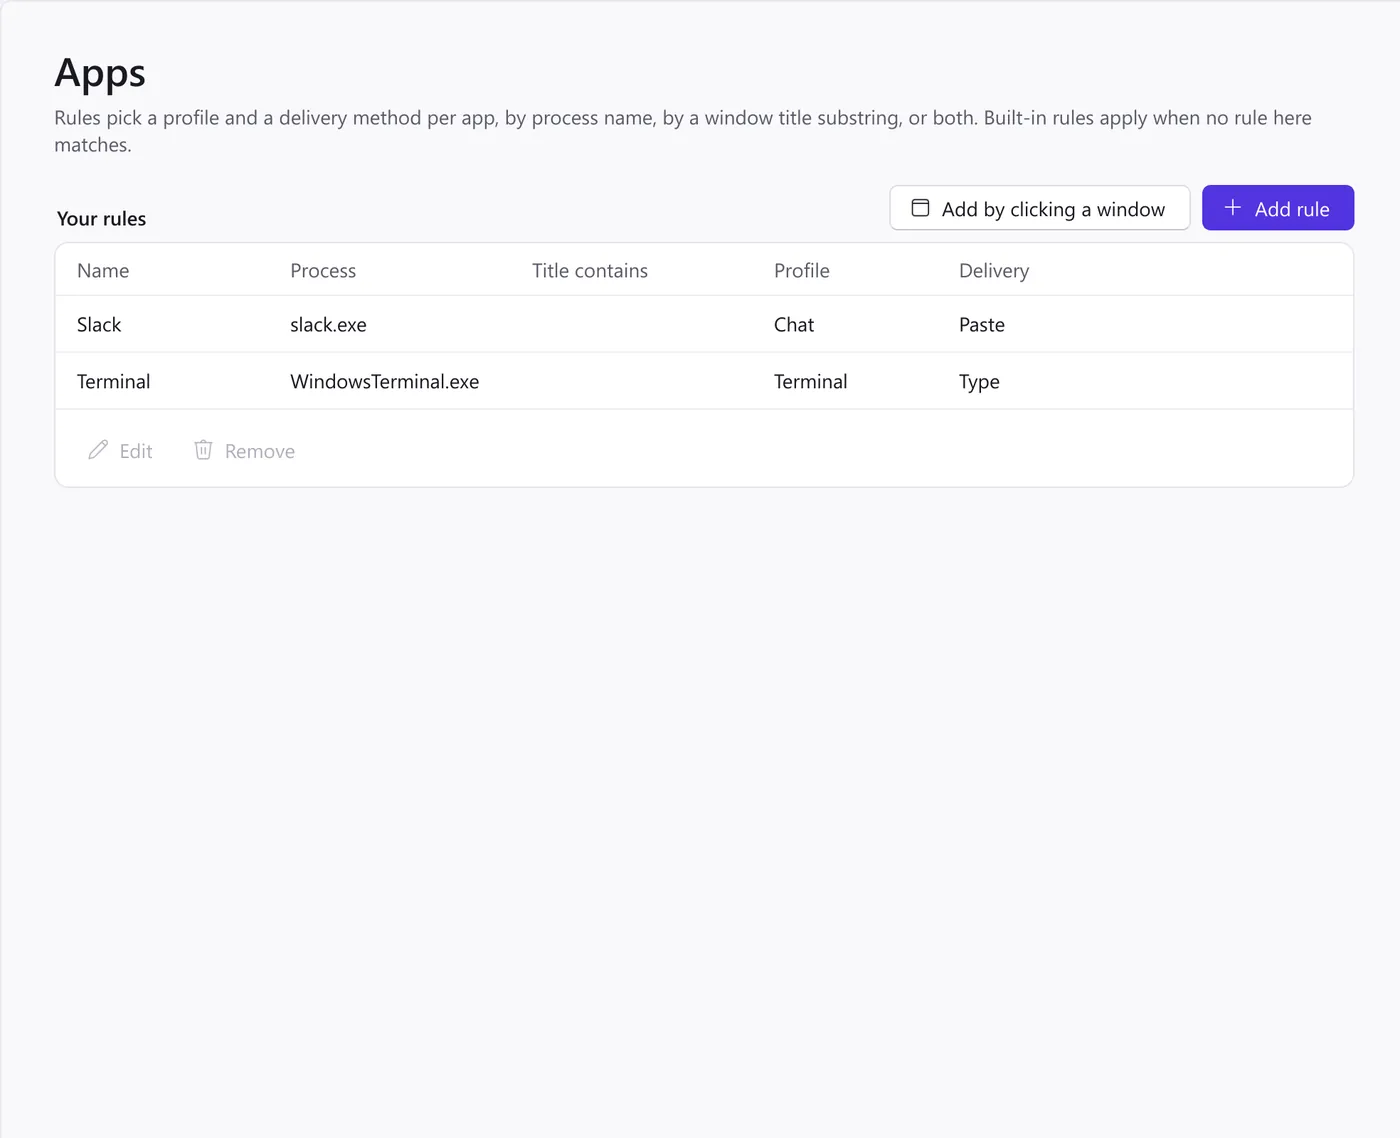Click the WindowsTerminal.exe process cell
This screenshot has width=1400, height=1138.
click(385, 382)
